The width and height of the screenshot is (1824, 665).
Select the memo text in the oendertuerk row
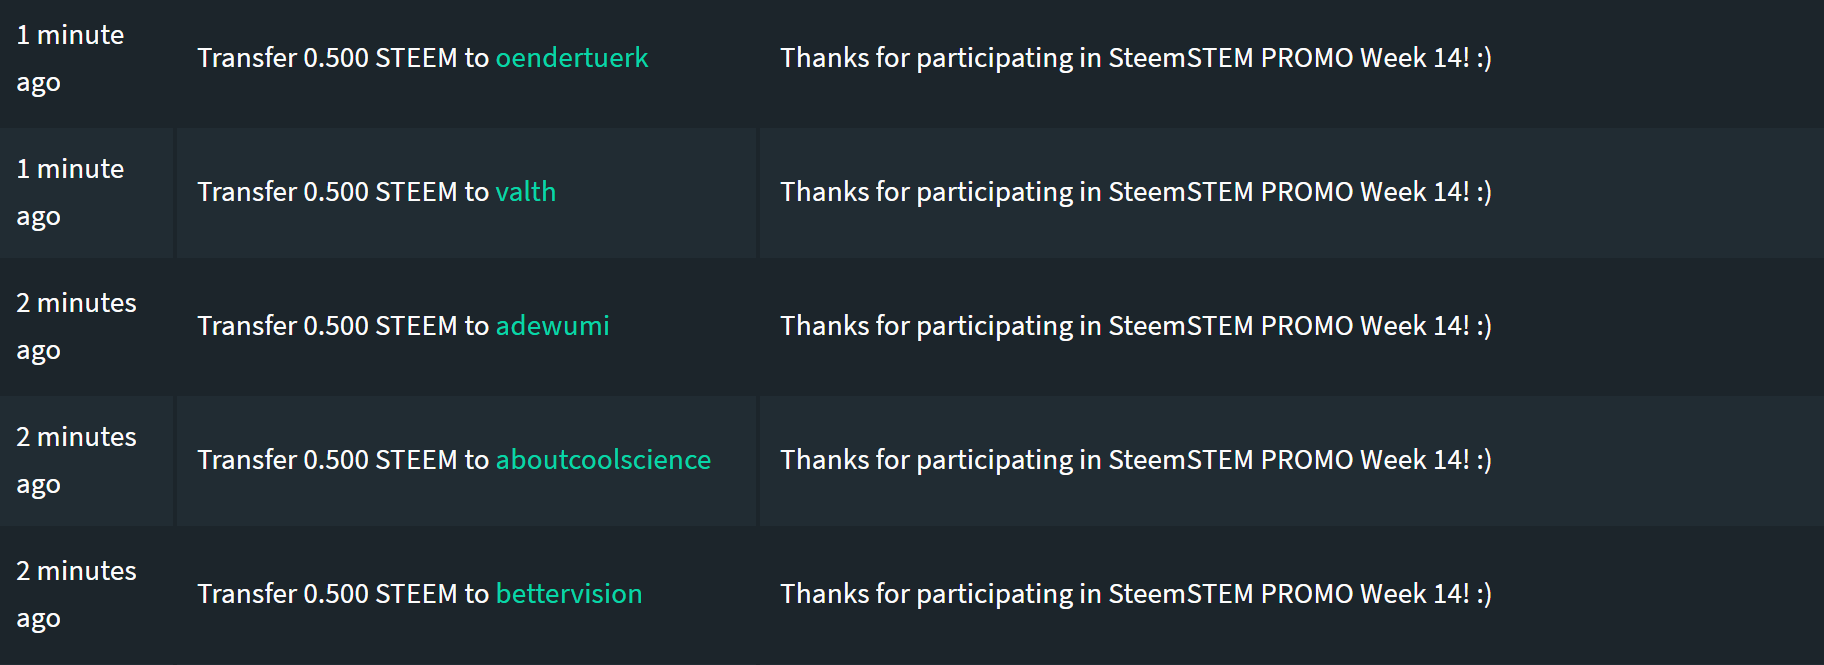[x=1136, y=58]
